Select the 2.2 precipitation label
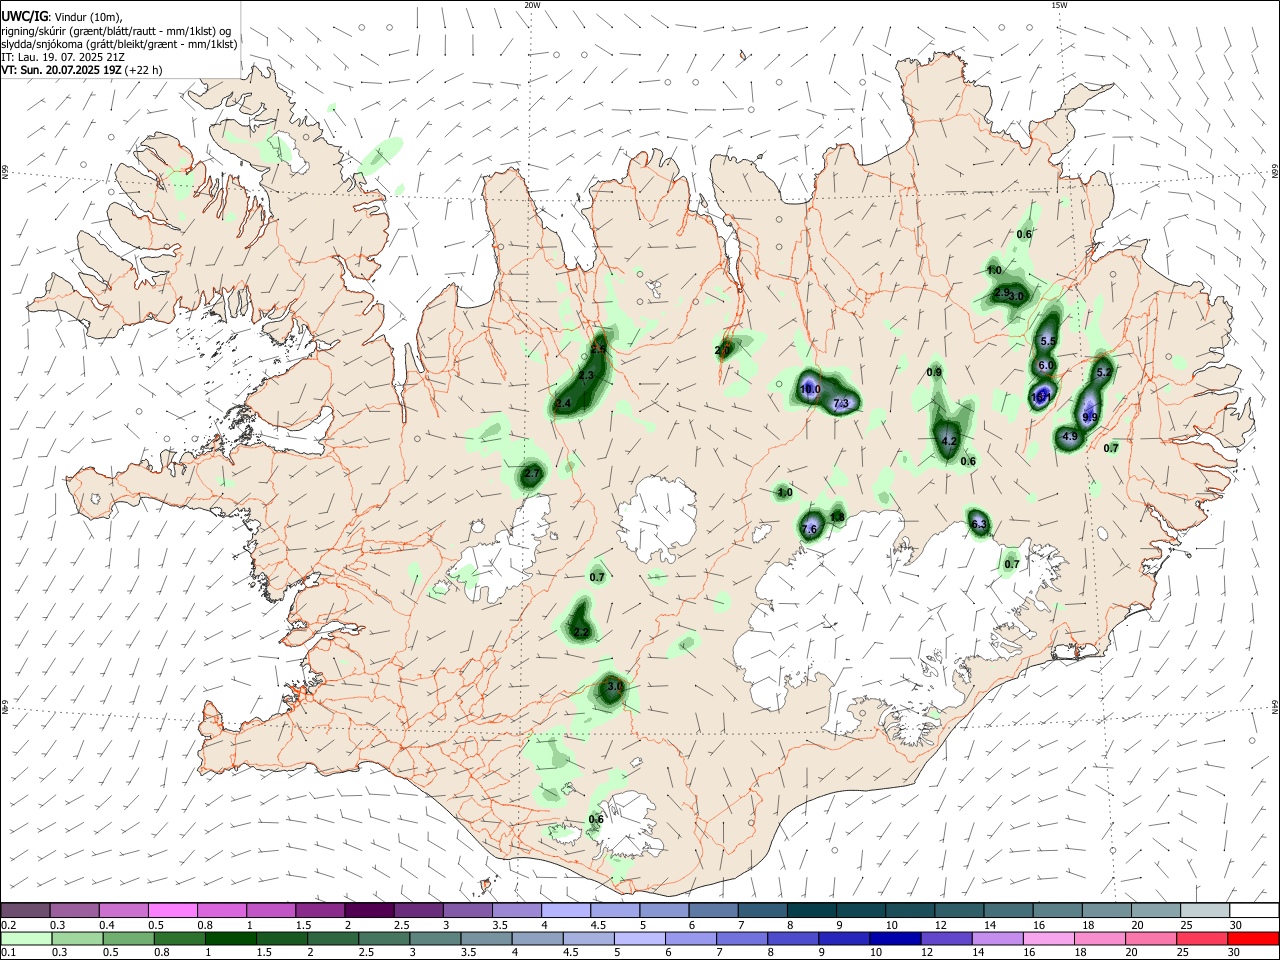The width and height of the screenshot is (1280, 960). pos(581,632)
